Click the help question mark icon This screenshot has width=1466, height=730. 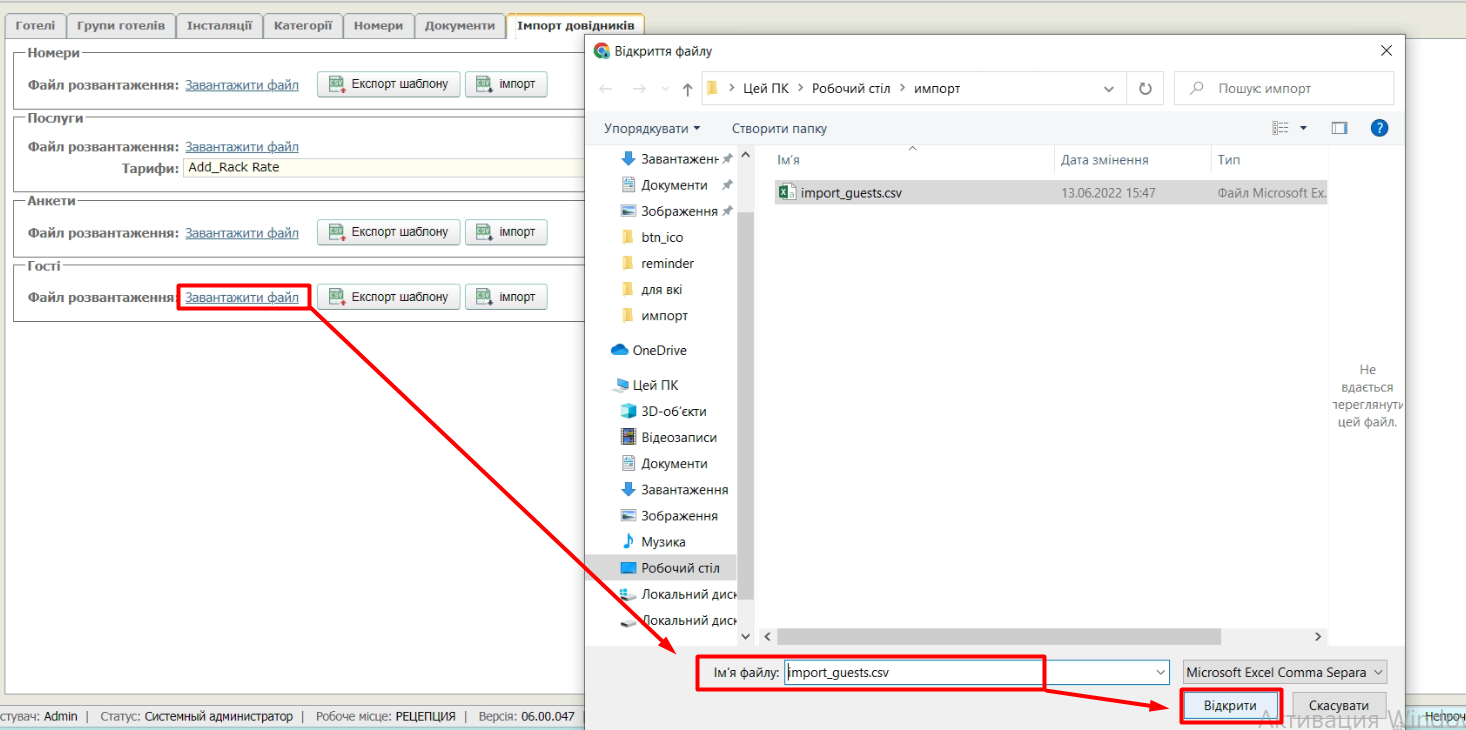pos(1379,128)
